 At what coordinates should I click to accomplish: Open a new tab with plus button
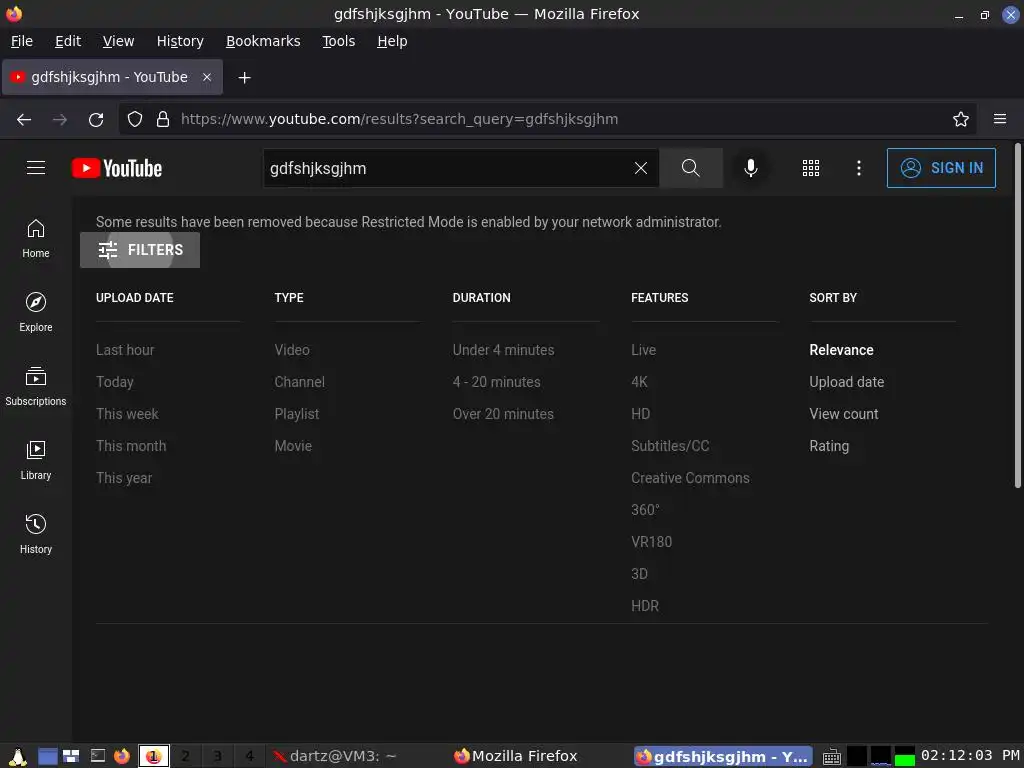tap(244, 78)
